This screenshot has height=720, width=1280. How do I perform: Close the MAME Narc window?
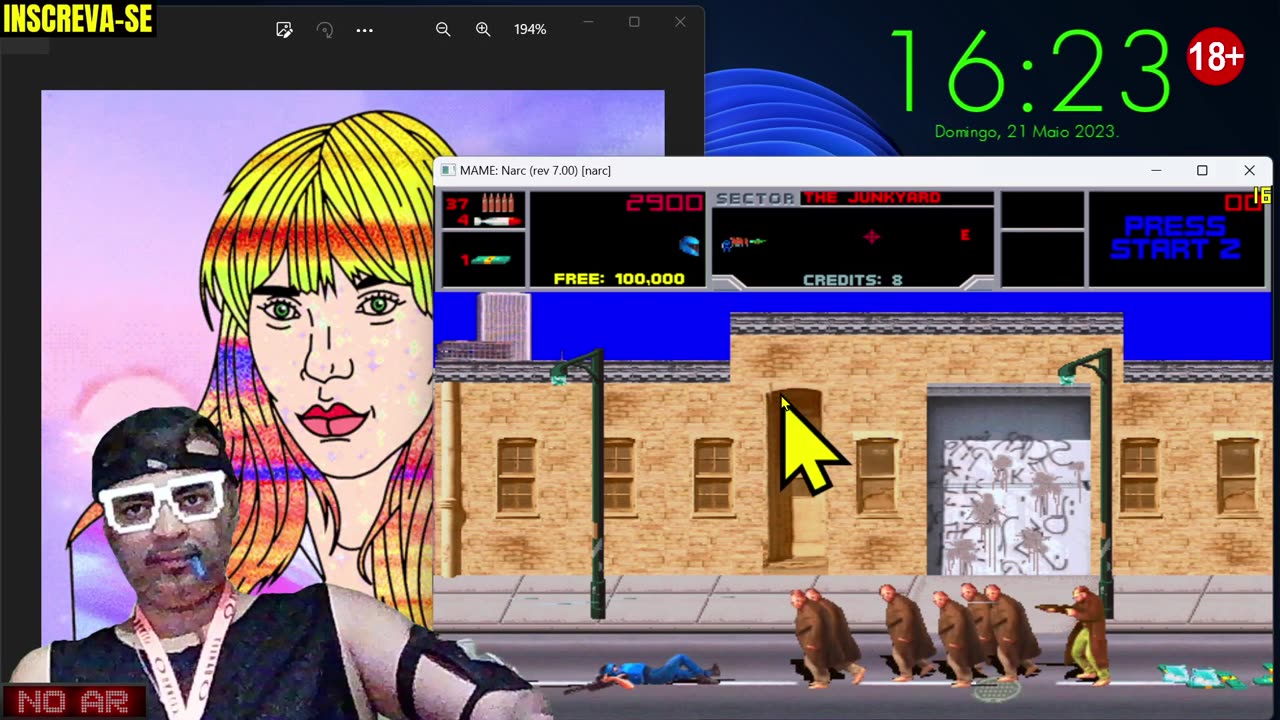tap(1249, 171)
